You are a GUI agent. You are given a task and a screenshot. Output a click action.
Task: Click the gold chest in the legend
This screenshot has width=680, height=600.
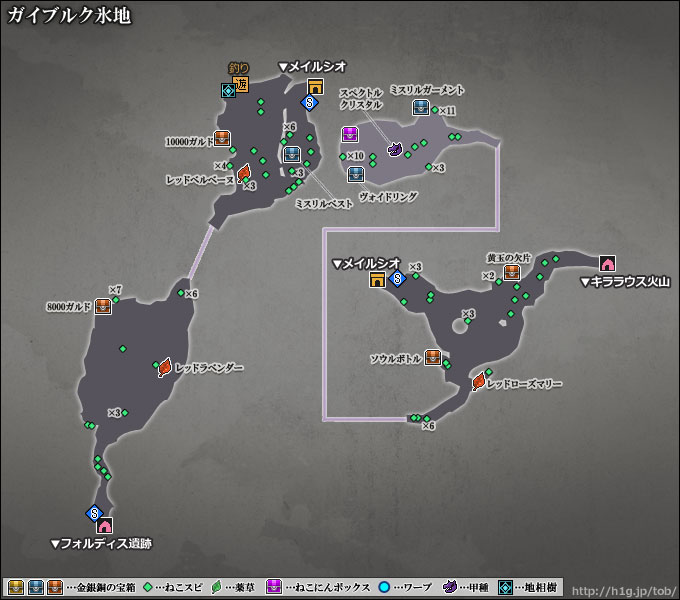click(16, 587)
